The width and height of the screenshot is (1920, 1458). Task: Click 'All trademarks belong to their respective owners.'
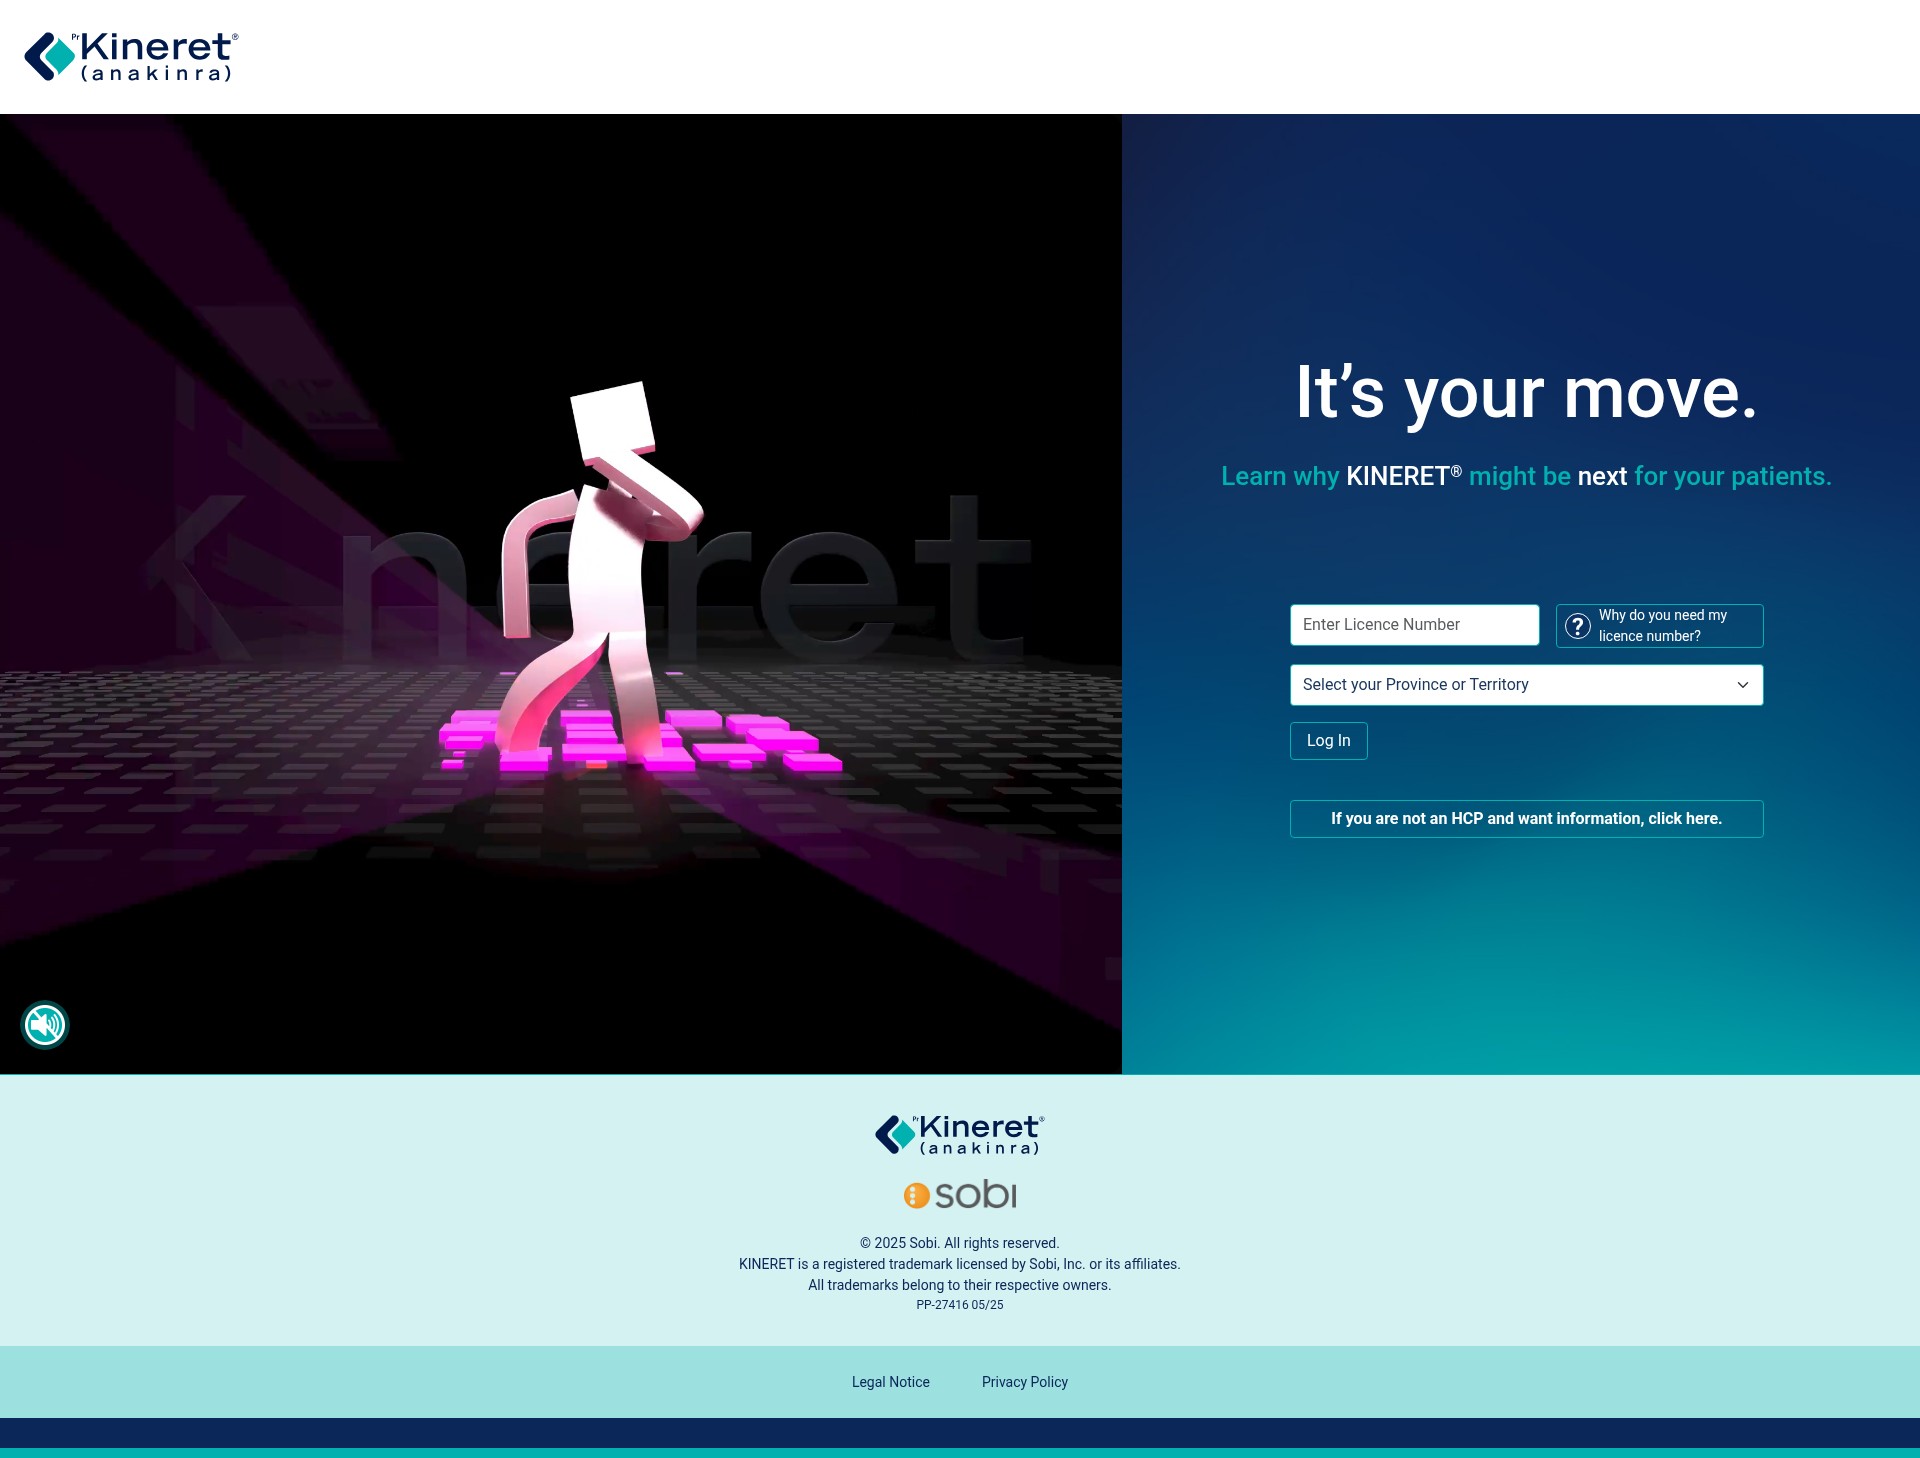coord(959,1285)
